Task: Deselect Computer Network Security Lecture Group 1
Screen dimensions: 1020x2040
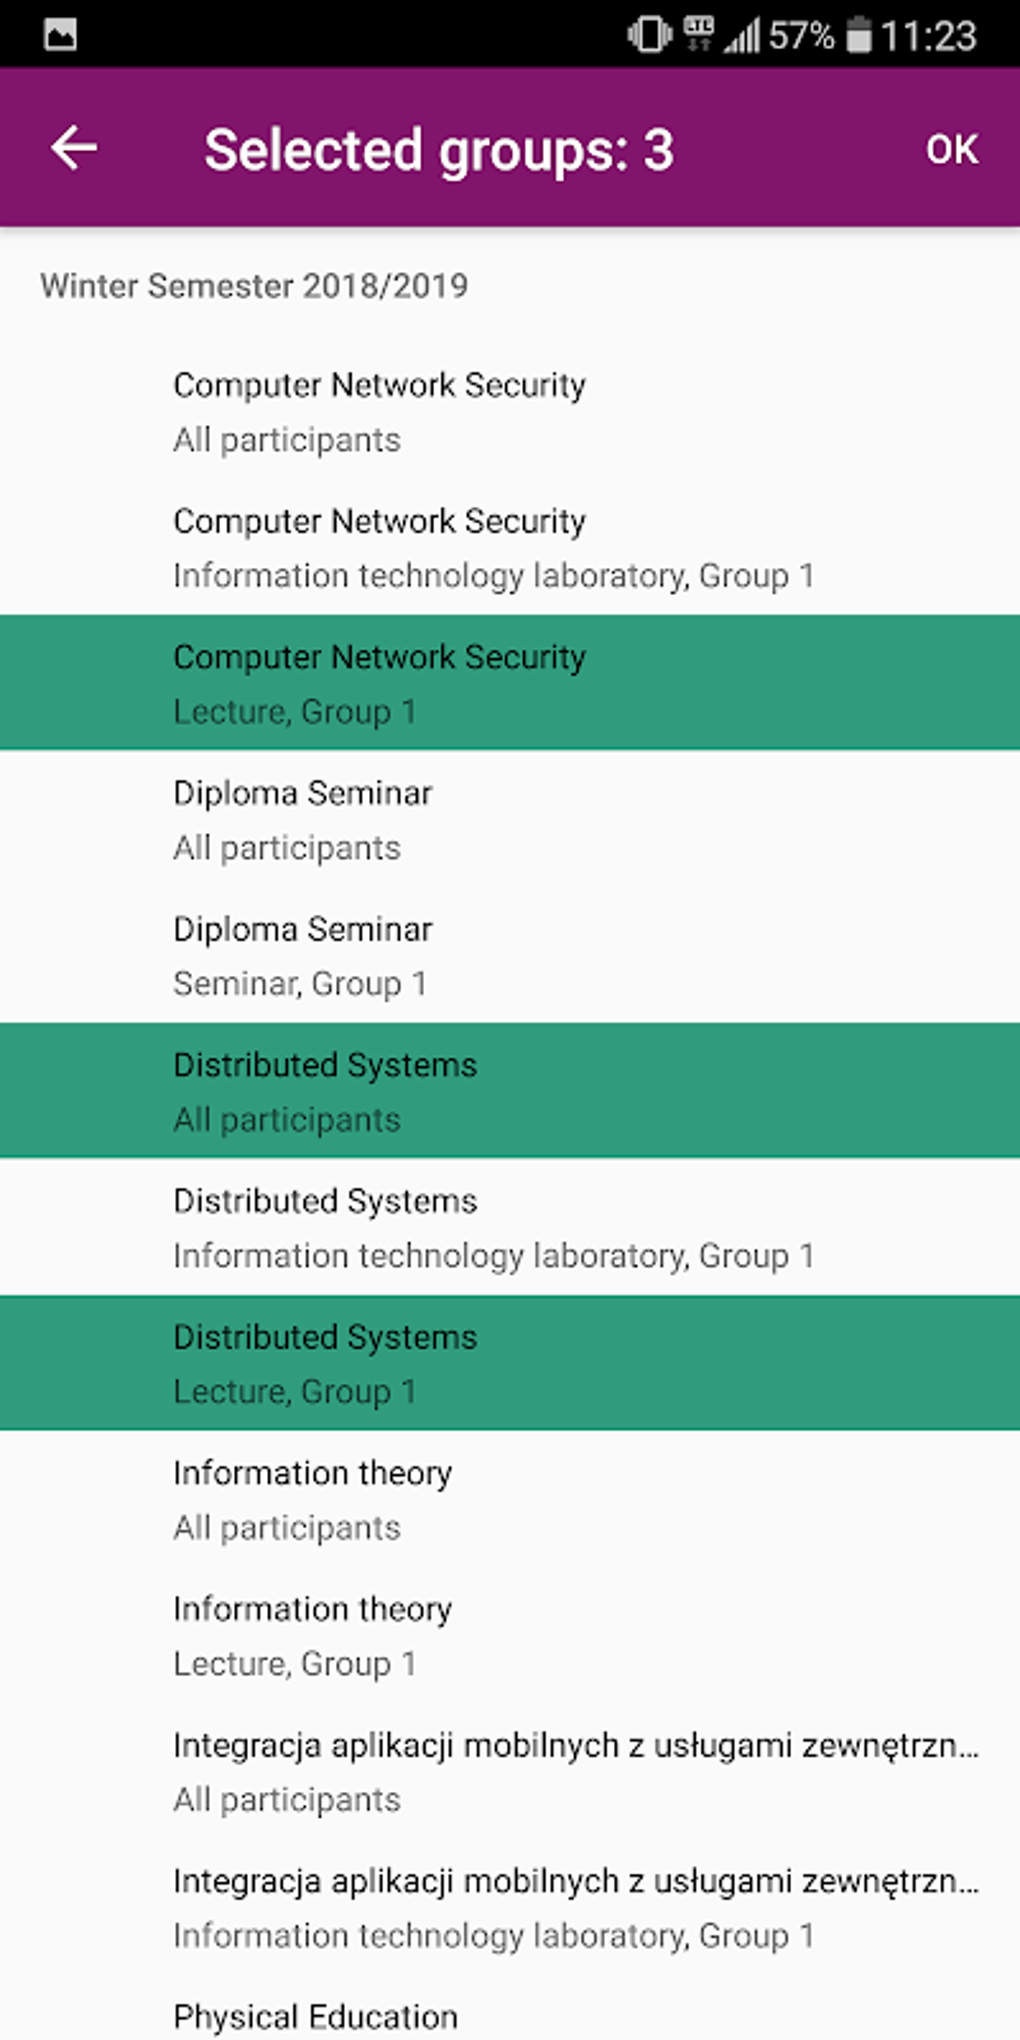Action: point(510,684)
